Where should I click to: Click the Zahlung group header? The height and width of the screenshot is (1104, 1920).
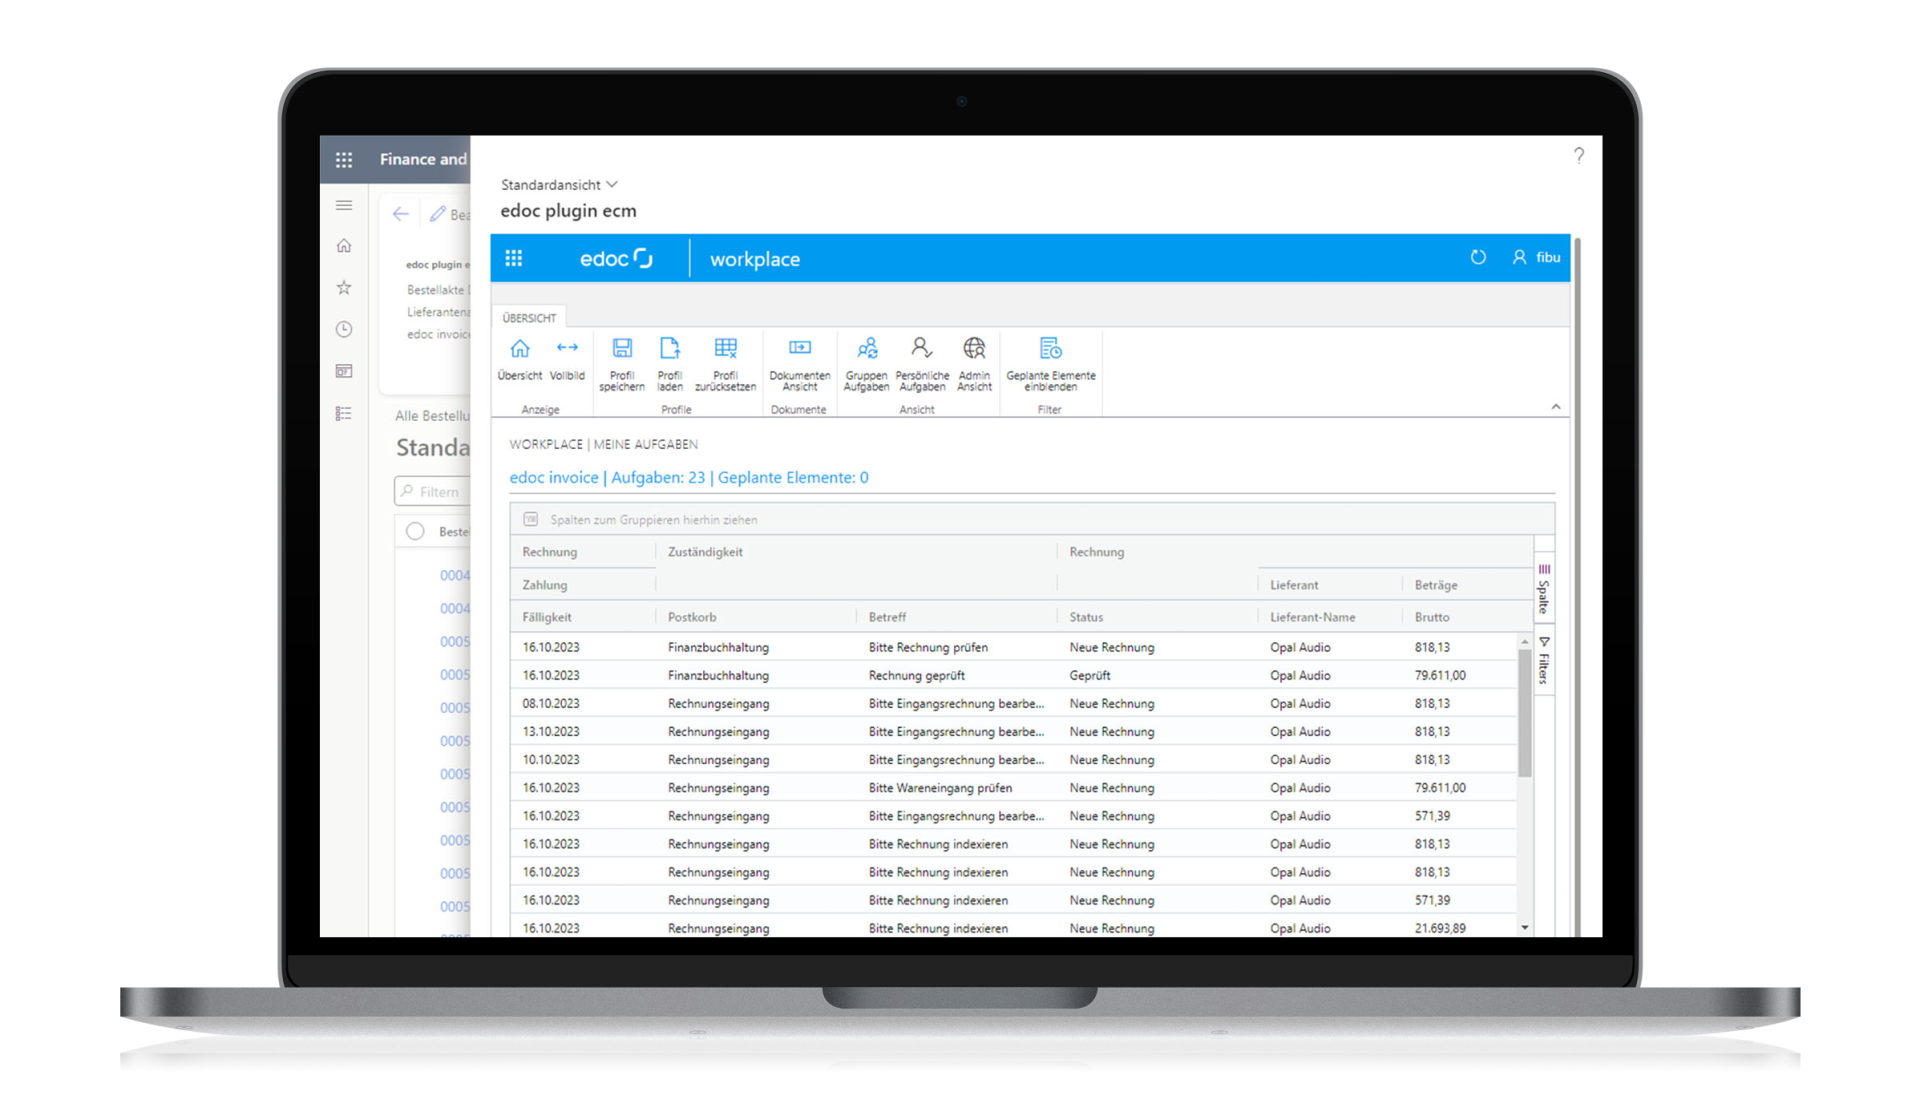click(x=545, y=585)
